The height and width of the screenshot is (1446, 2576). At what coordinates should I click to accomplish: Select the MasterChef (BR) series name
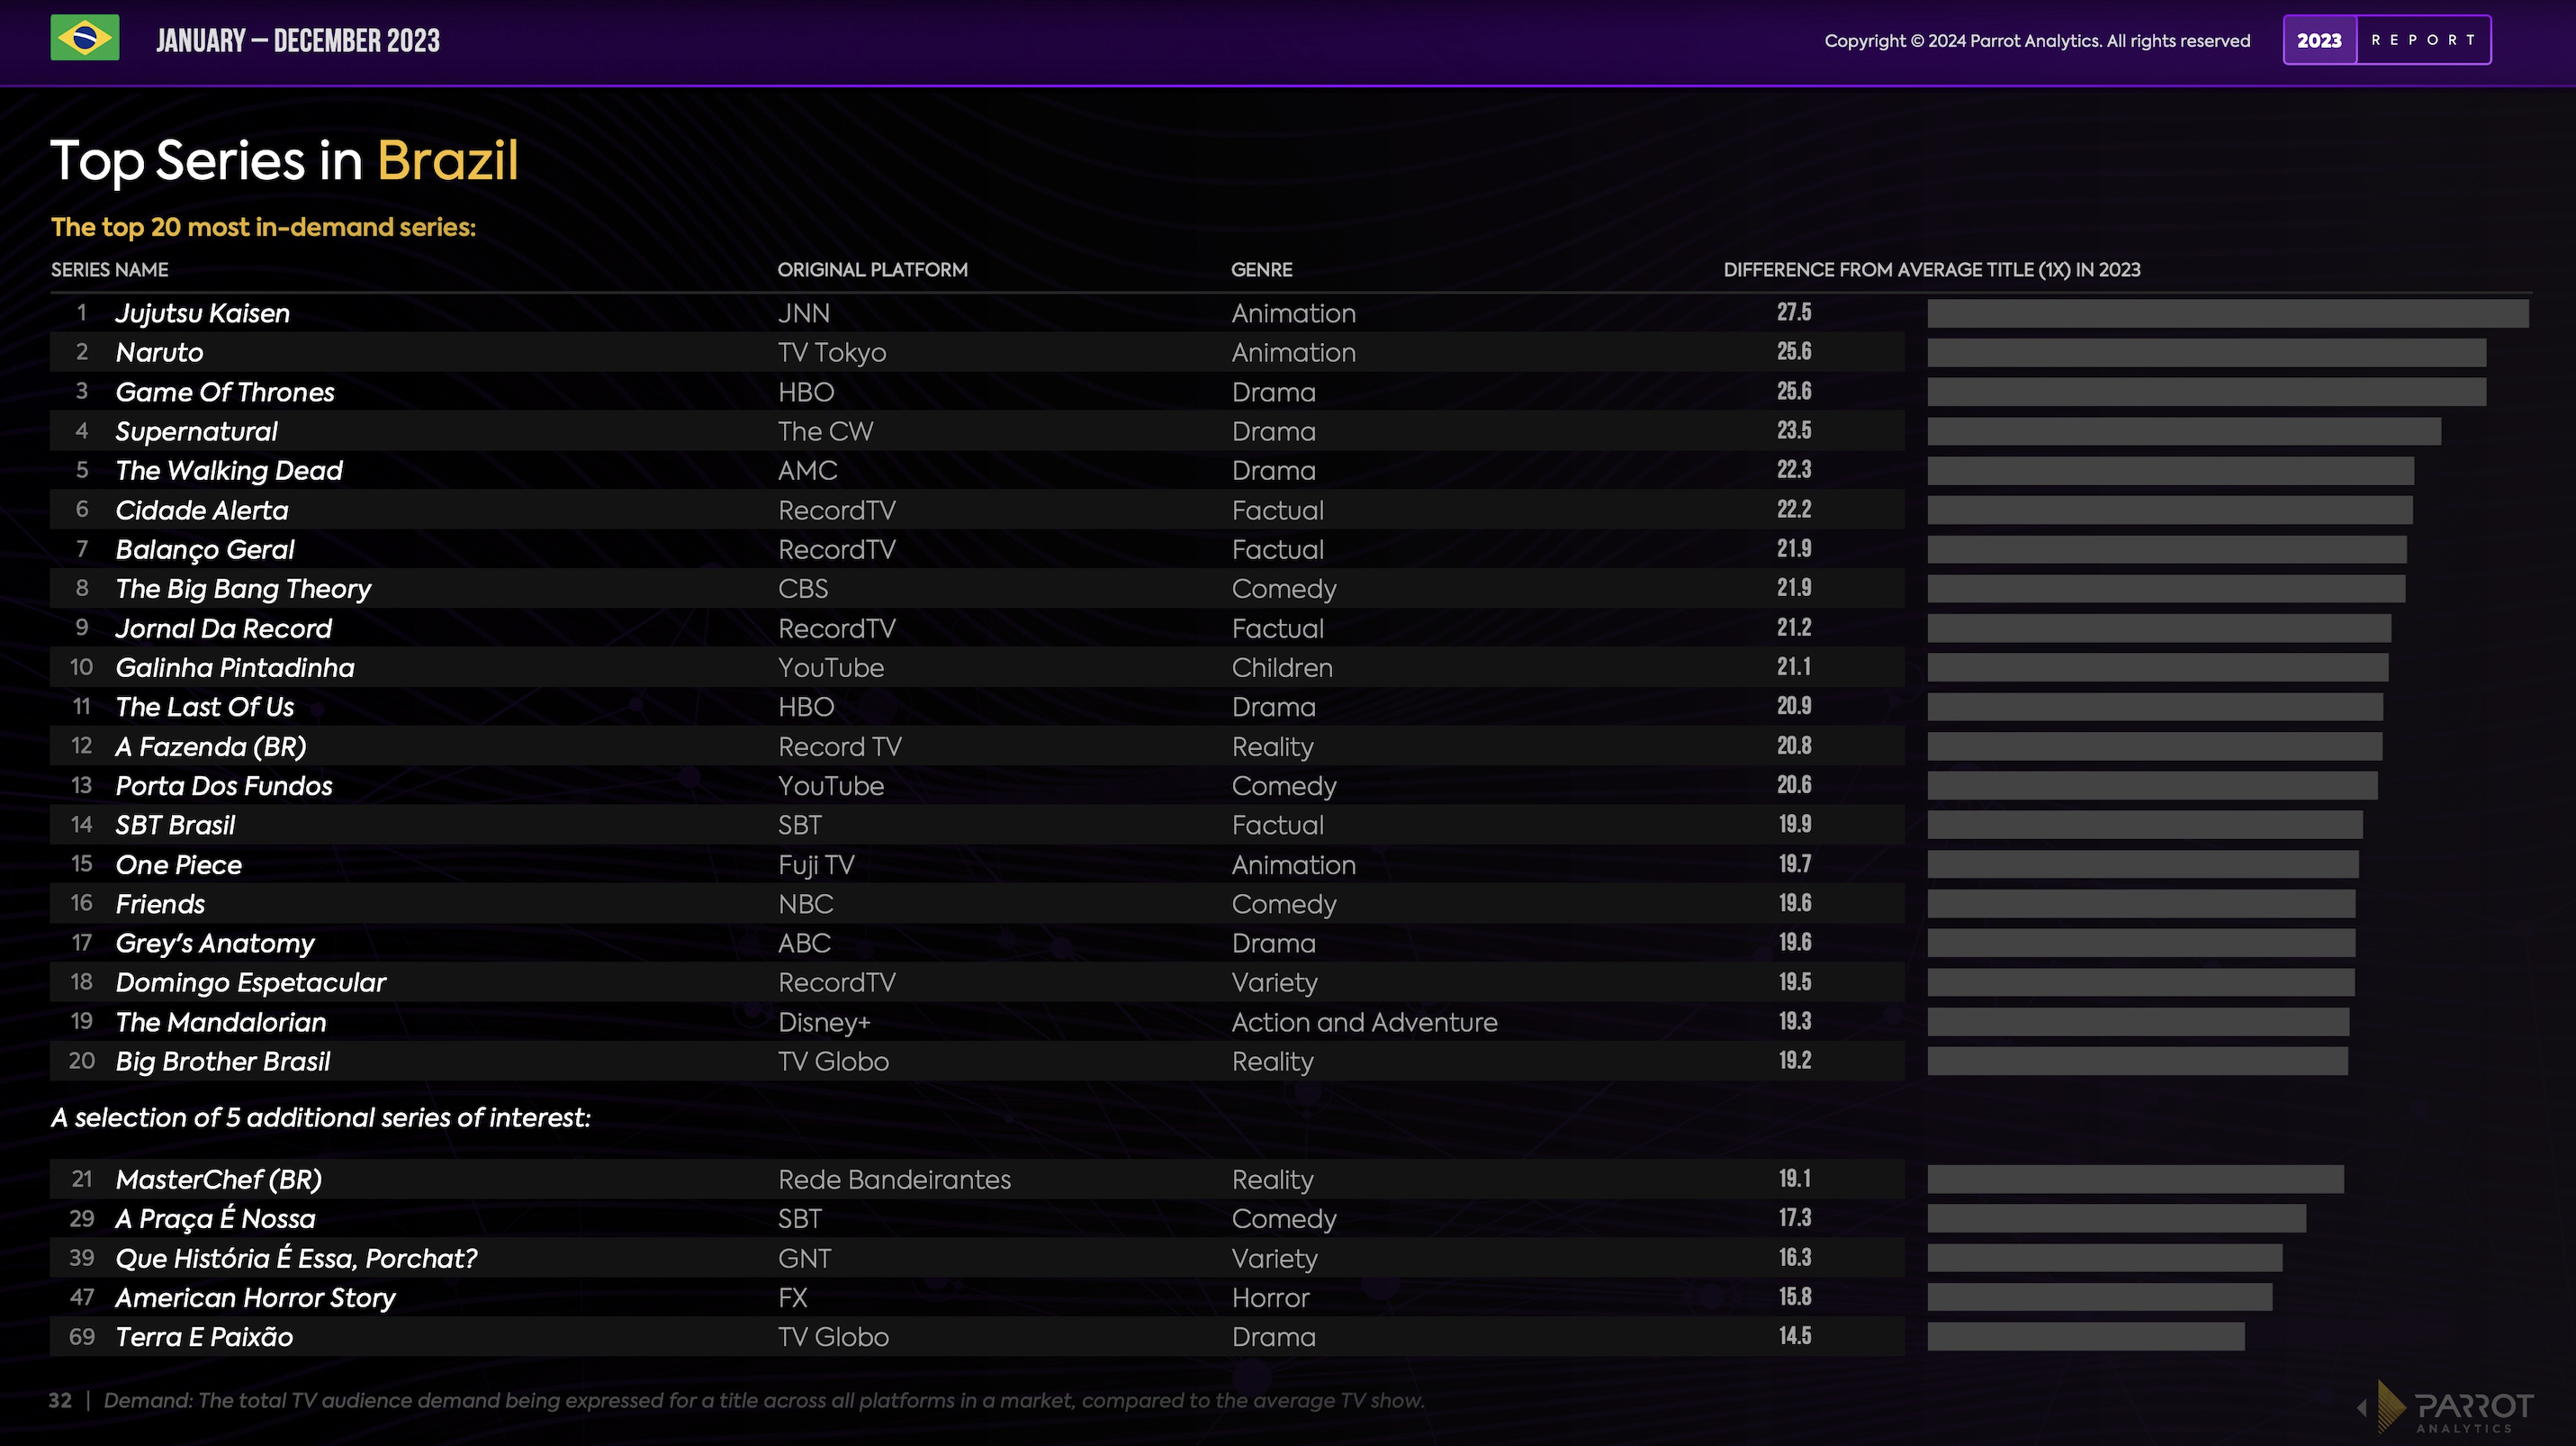(219, 1180)
